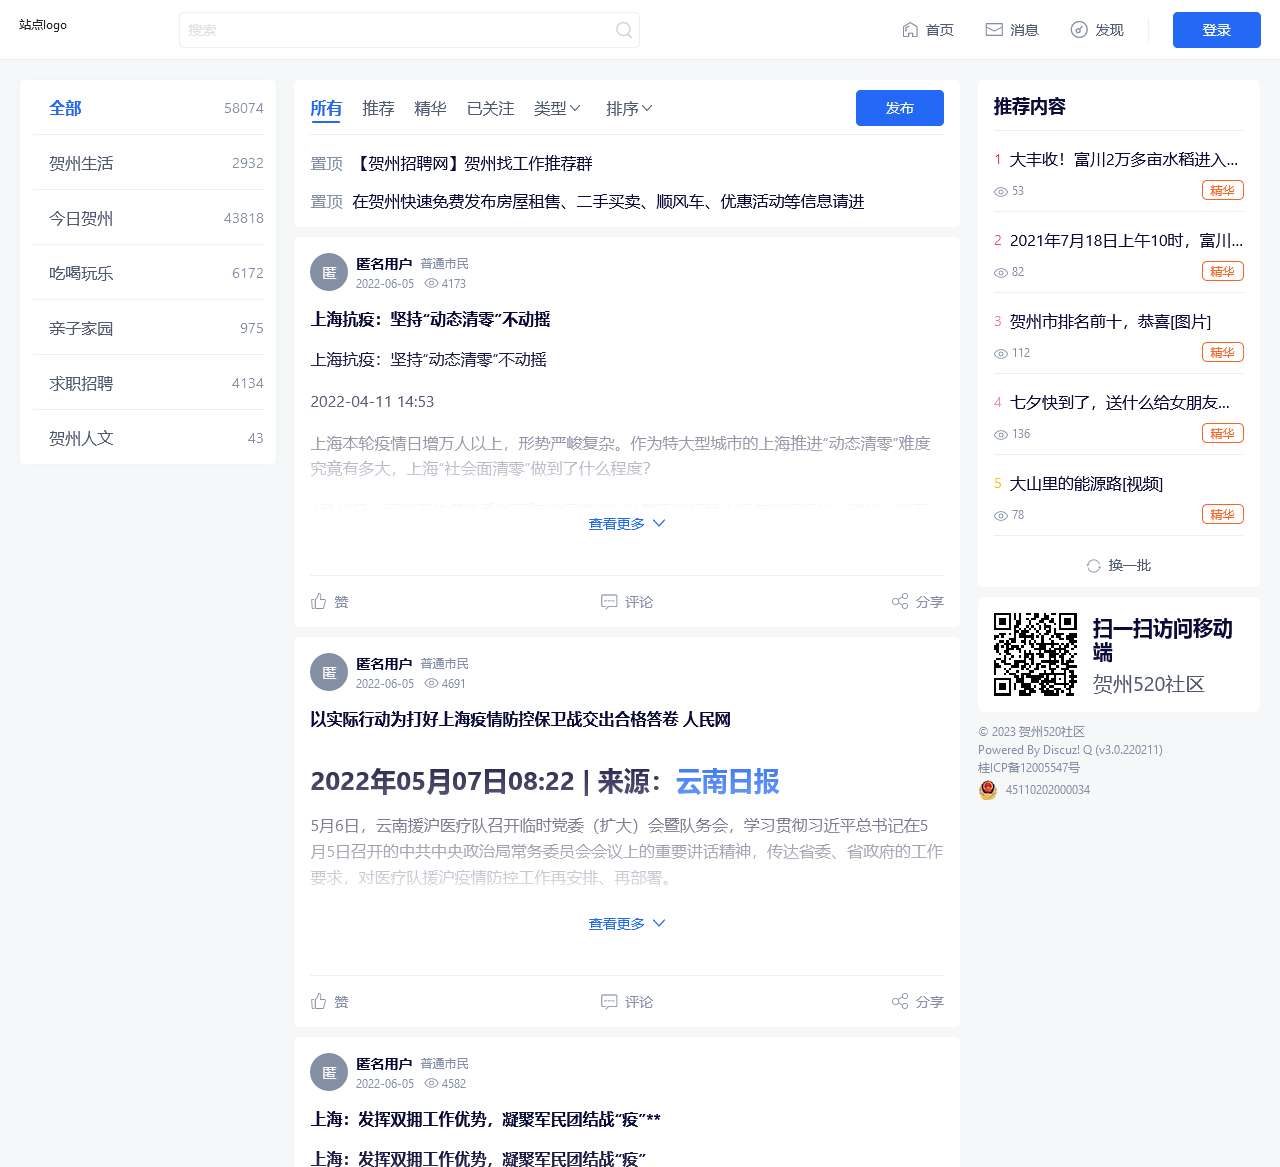This screenshot has height=1167, width=1280.
Task: Open post 上海：发挥双拥工作优势 bold title
Action: [485, 1120]
